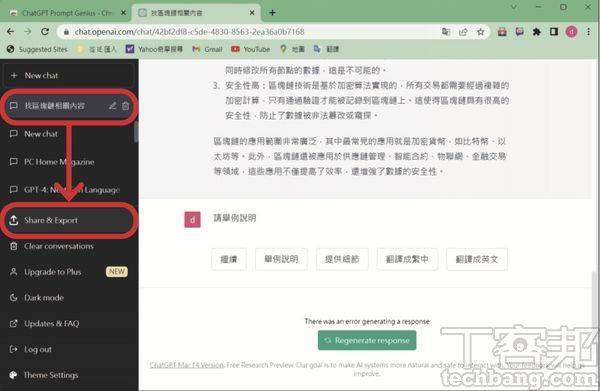
Task: Click Regenerate response button
Action: [x=367, y=340]
